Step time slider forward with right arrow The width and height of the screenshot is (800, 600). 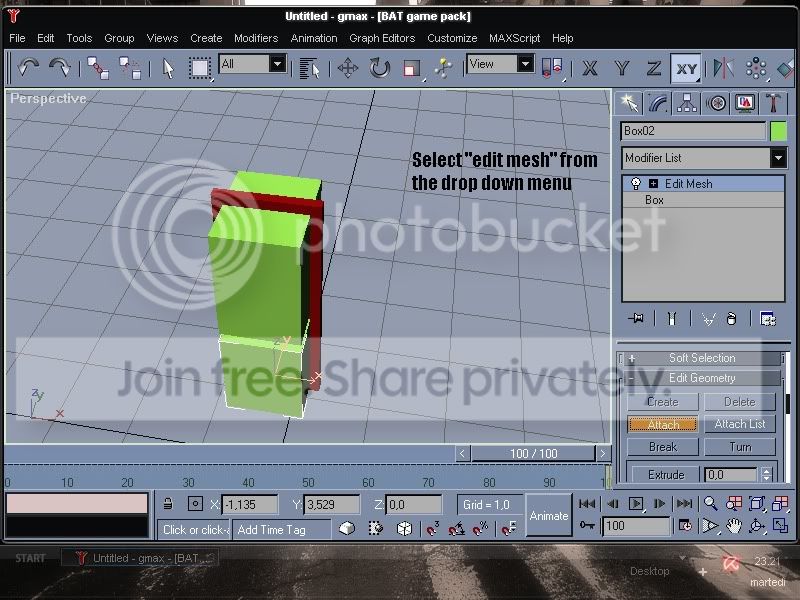click(603, 454)
